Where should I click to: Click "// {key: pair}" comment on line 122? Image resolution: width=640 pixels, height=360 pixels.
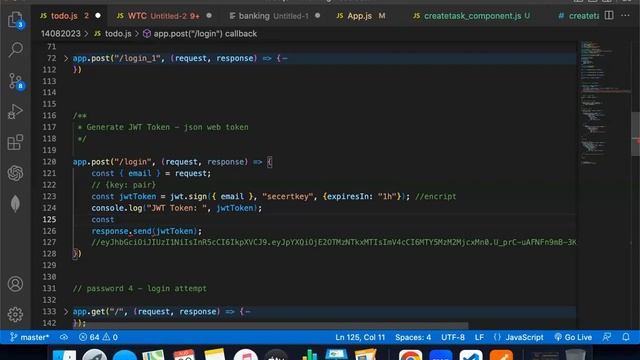(124, 185)
